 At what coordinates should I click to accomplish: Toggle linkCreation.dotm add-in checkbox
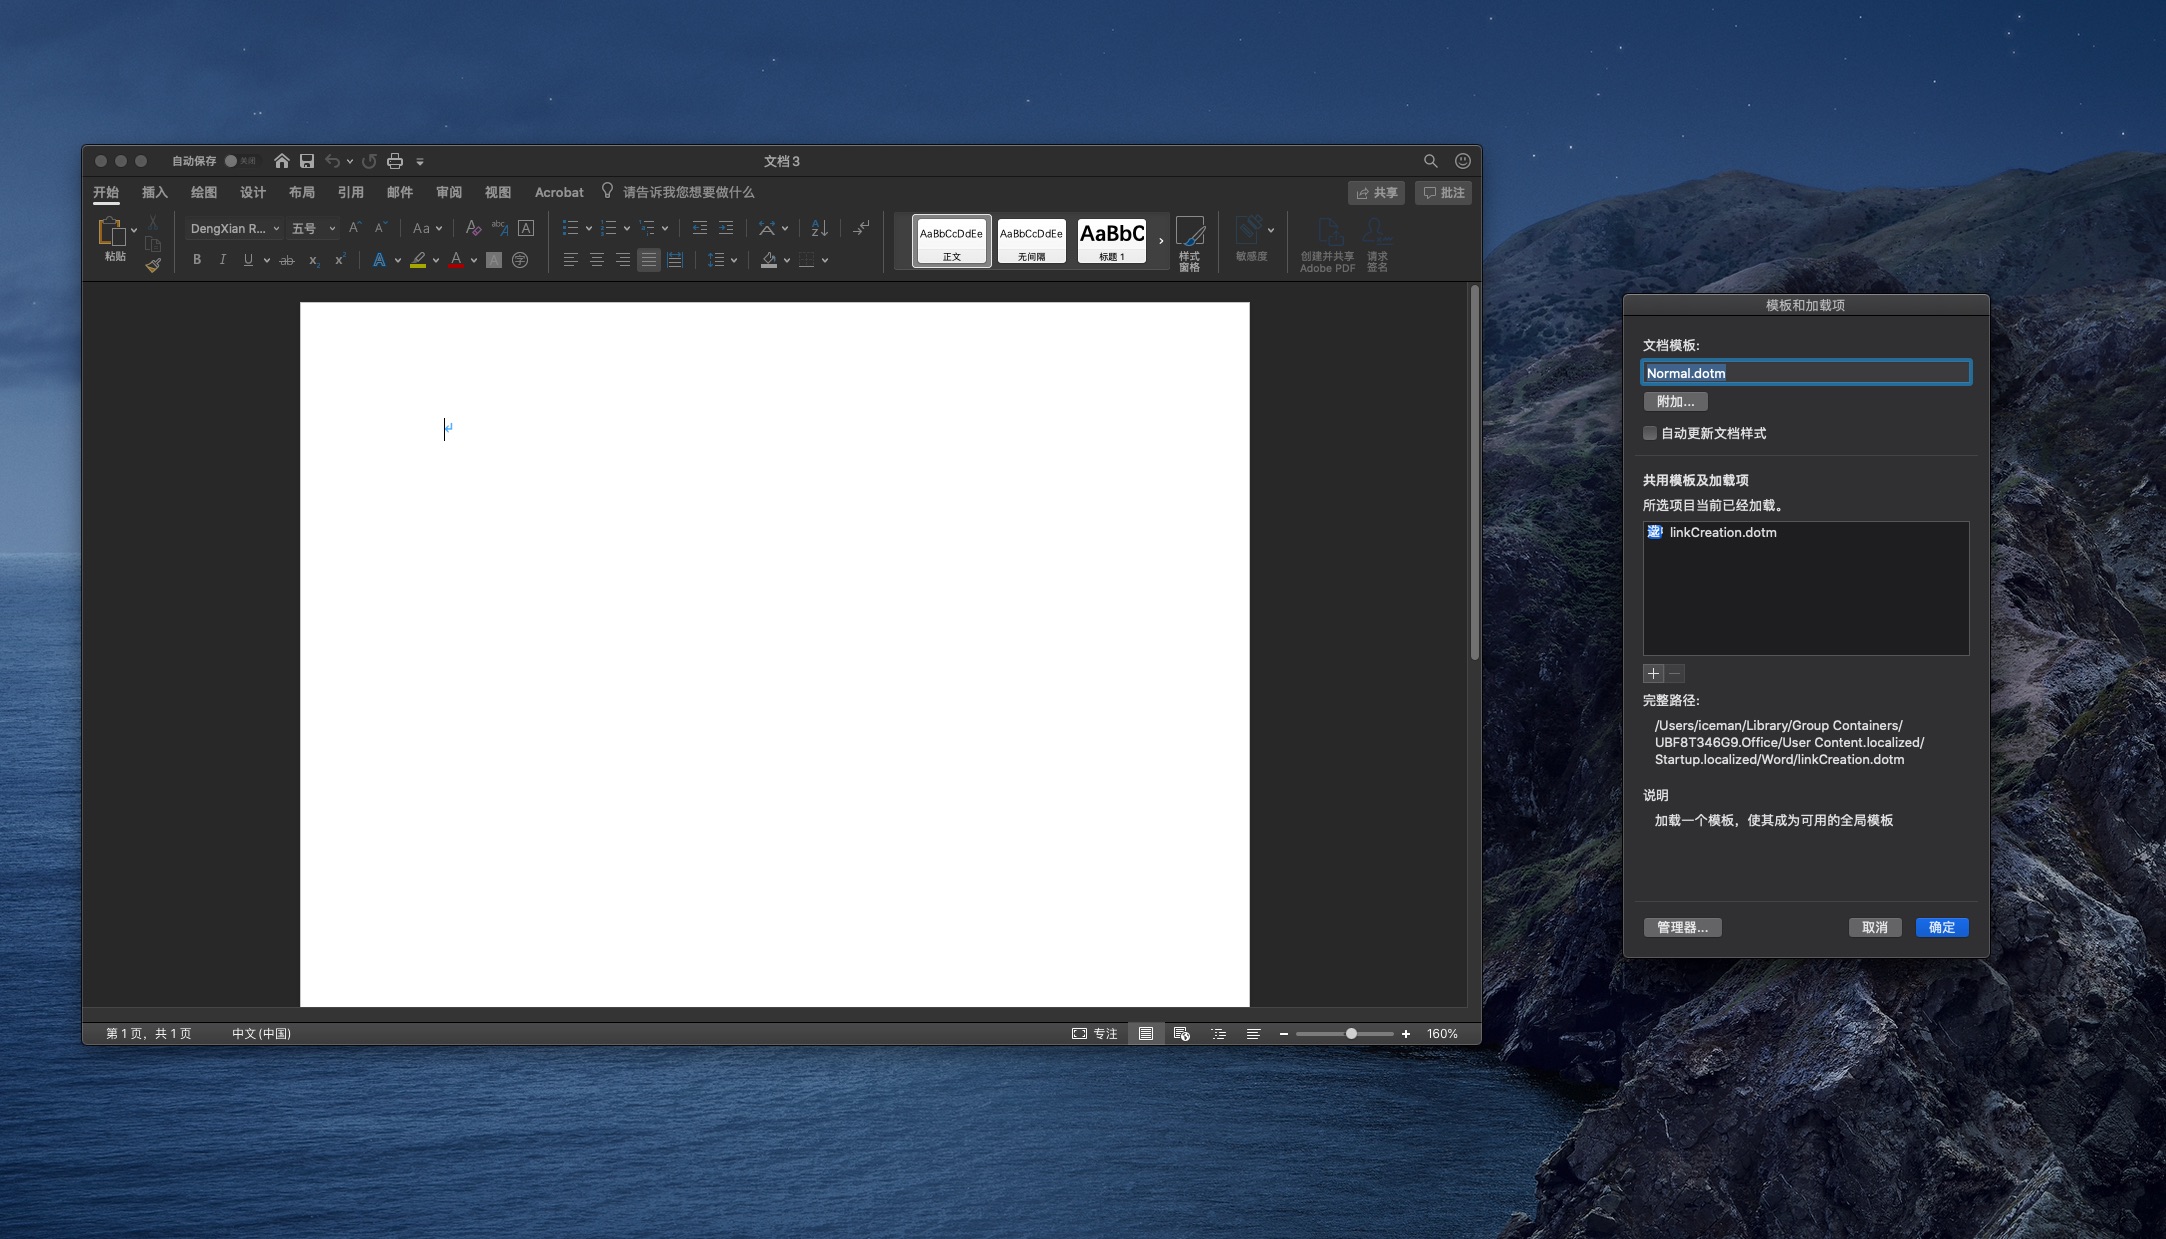tap(1654, 532)
